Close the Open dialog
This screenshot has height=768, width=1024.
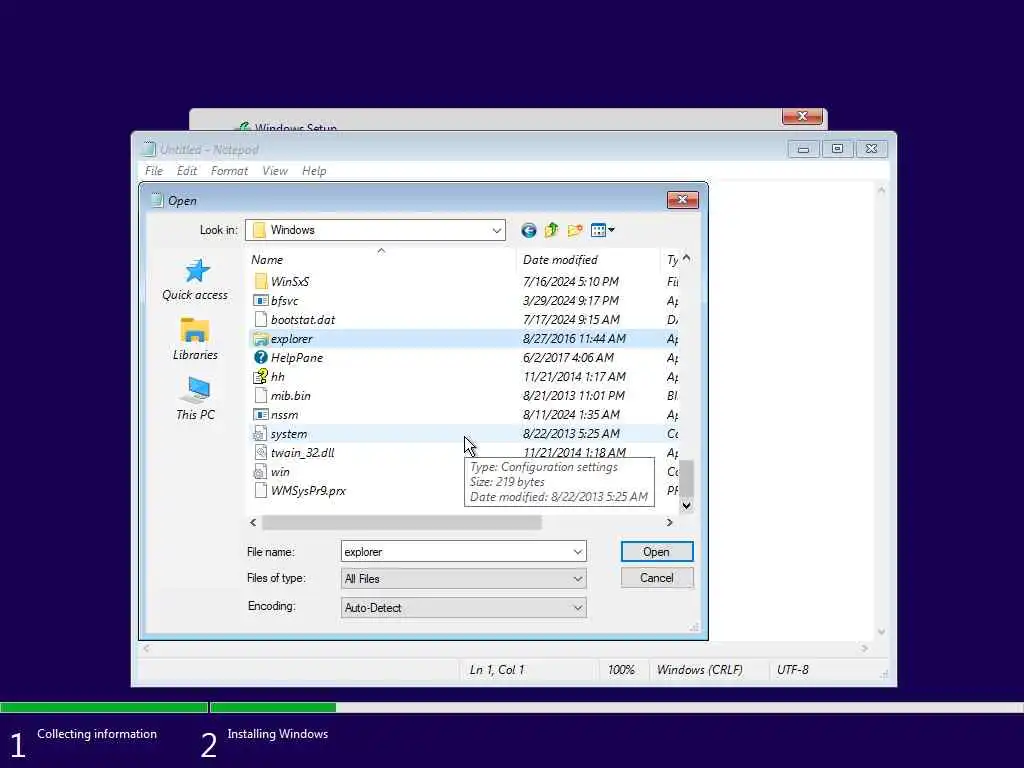682,200
